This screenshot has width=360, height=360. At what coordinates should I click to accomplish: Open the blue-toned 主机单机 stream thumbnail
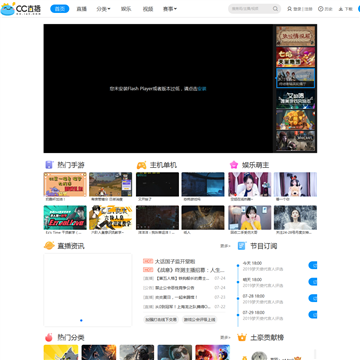(203, 184)
